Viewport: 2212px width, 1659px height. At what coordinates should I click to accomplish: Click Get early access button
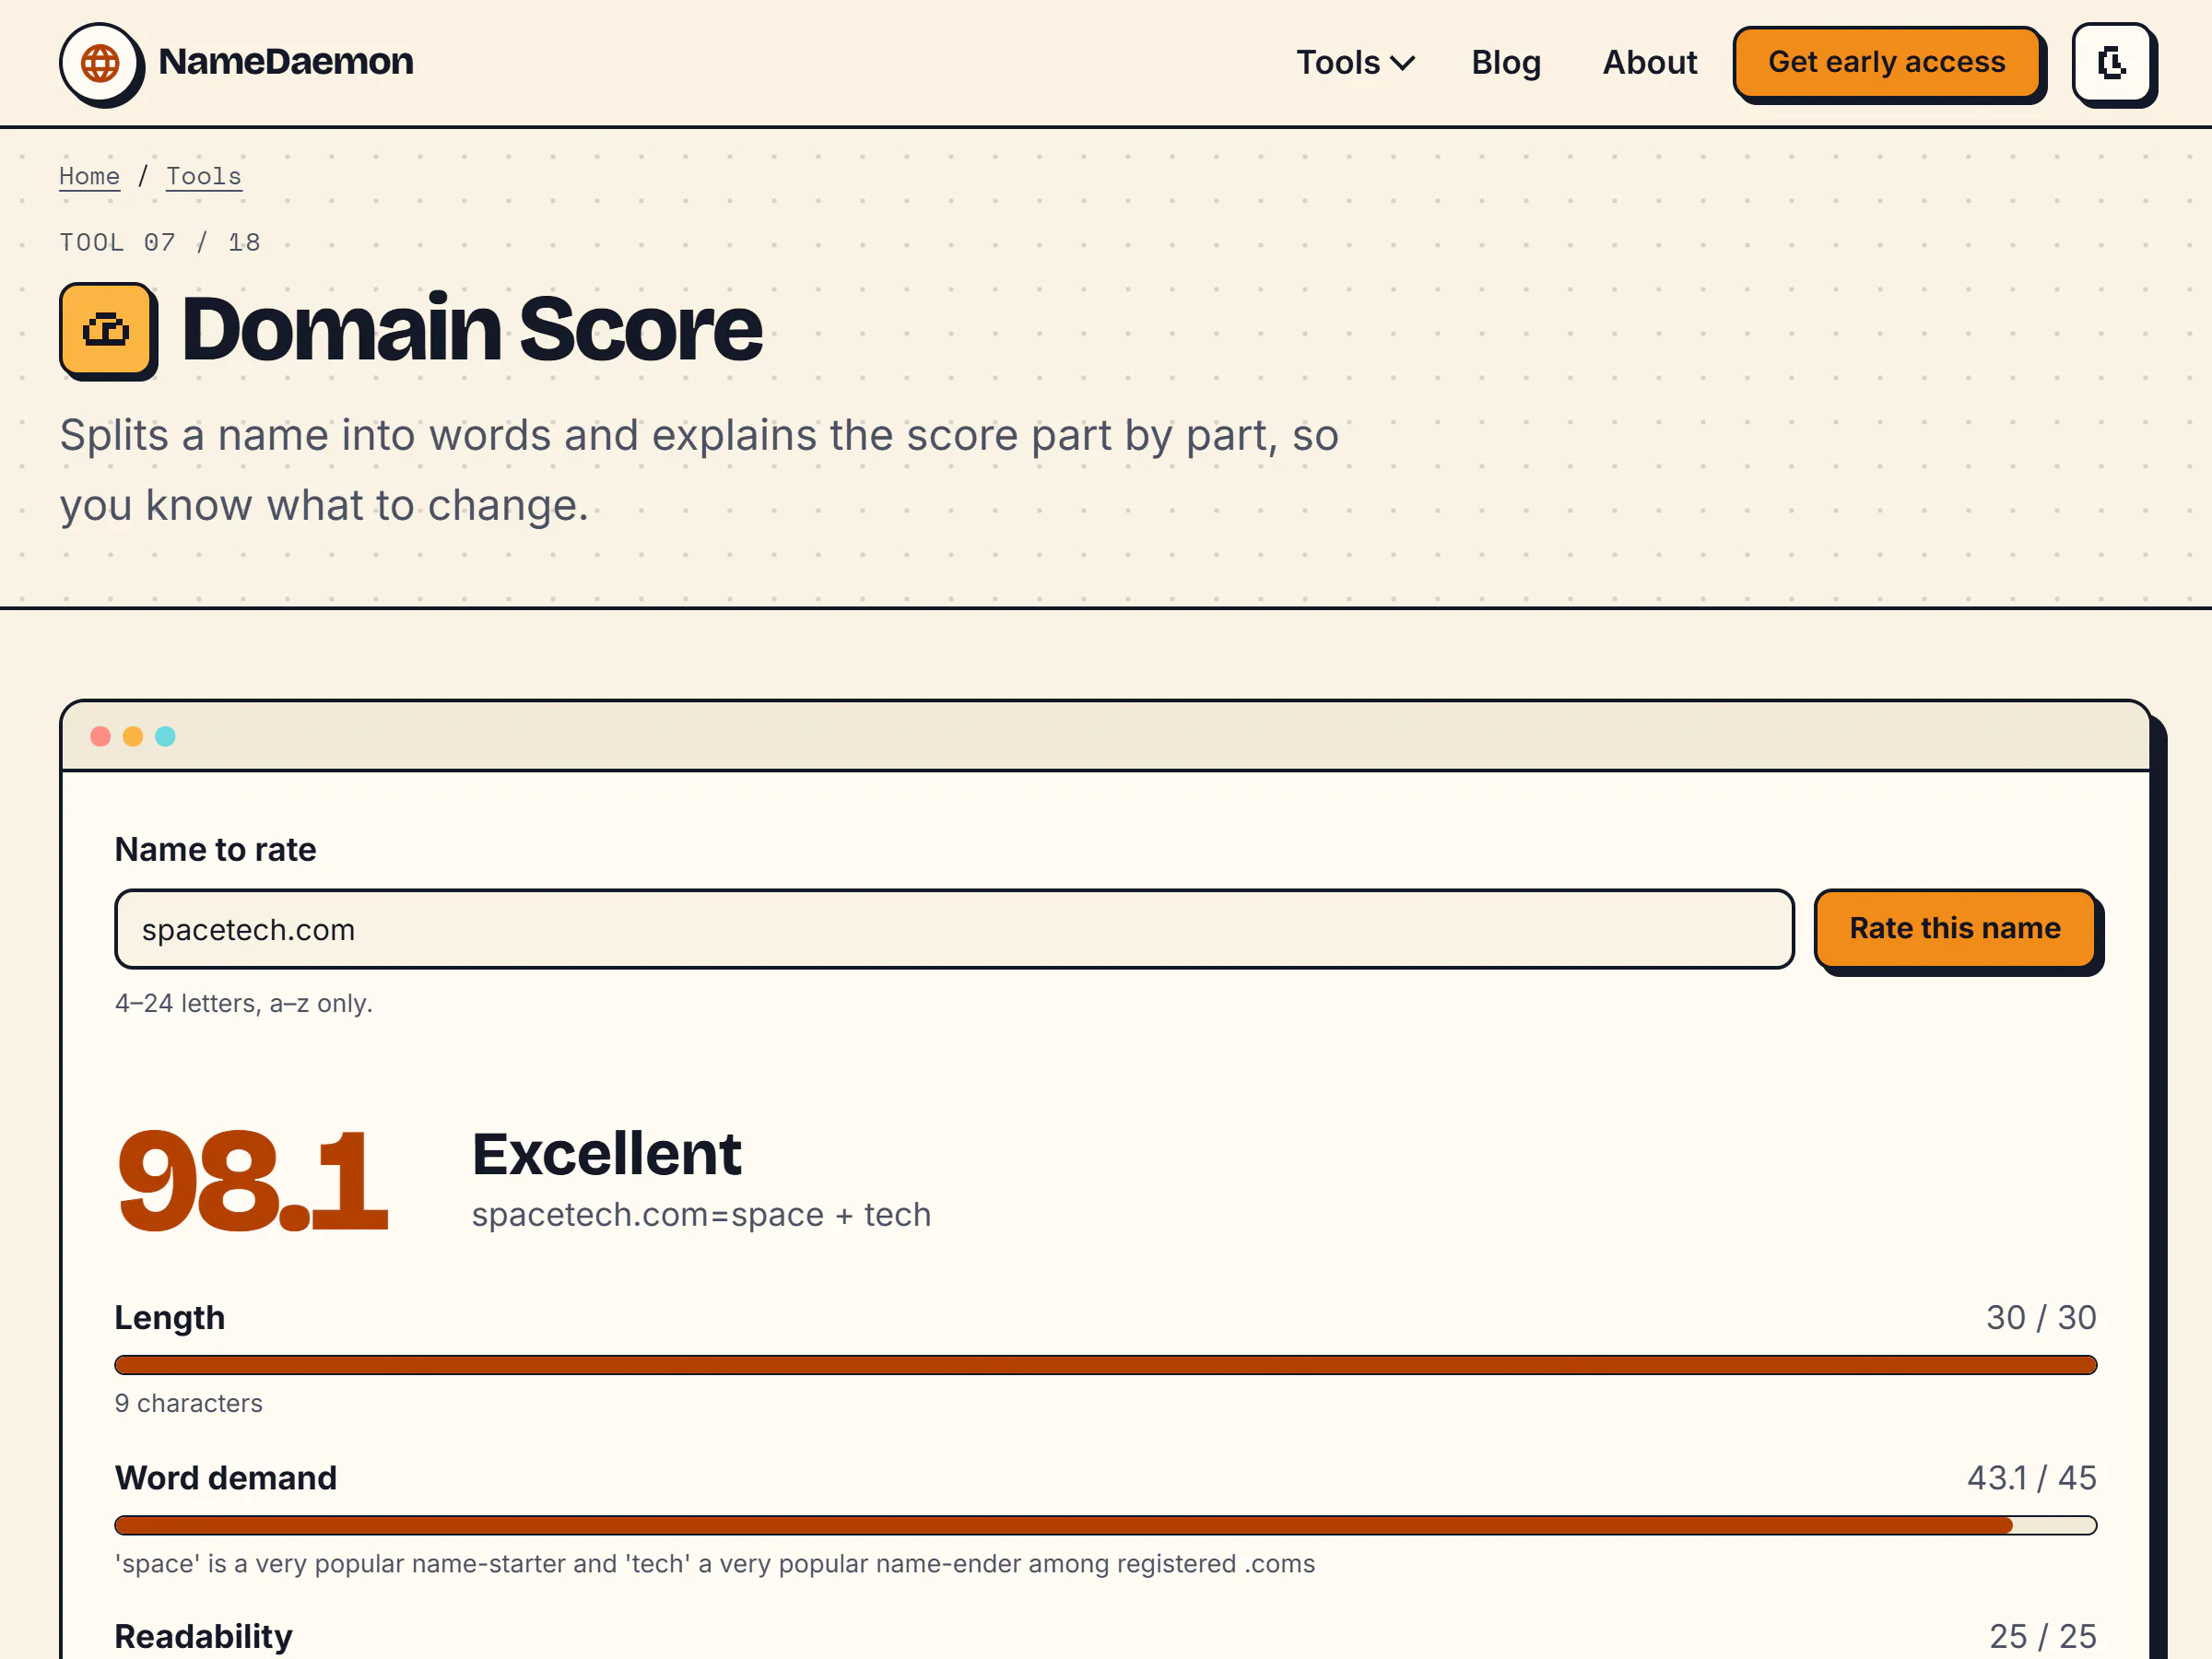[x=1886, y=62]
